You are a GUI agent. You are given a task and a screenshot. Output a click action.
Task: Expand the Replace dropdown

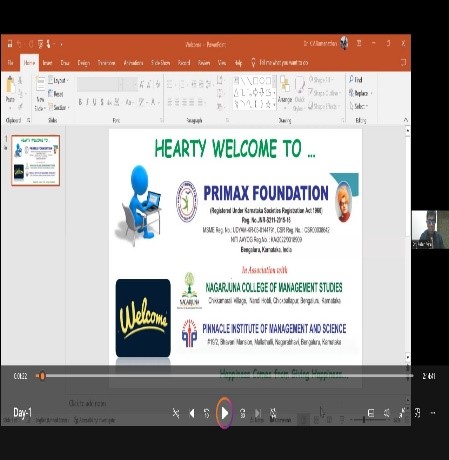click(360, 93)
